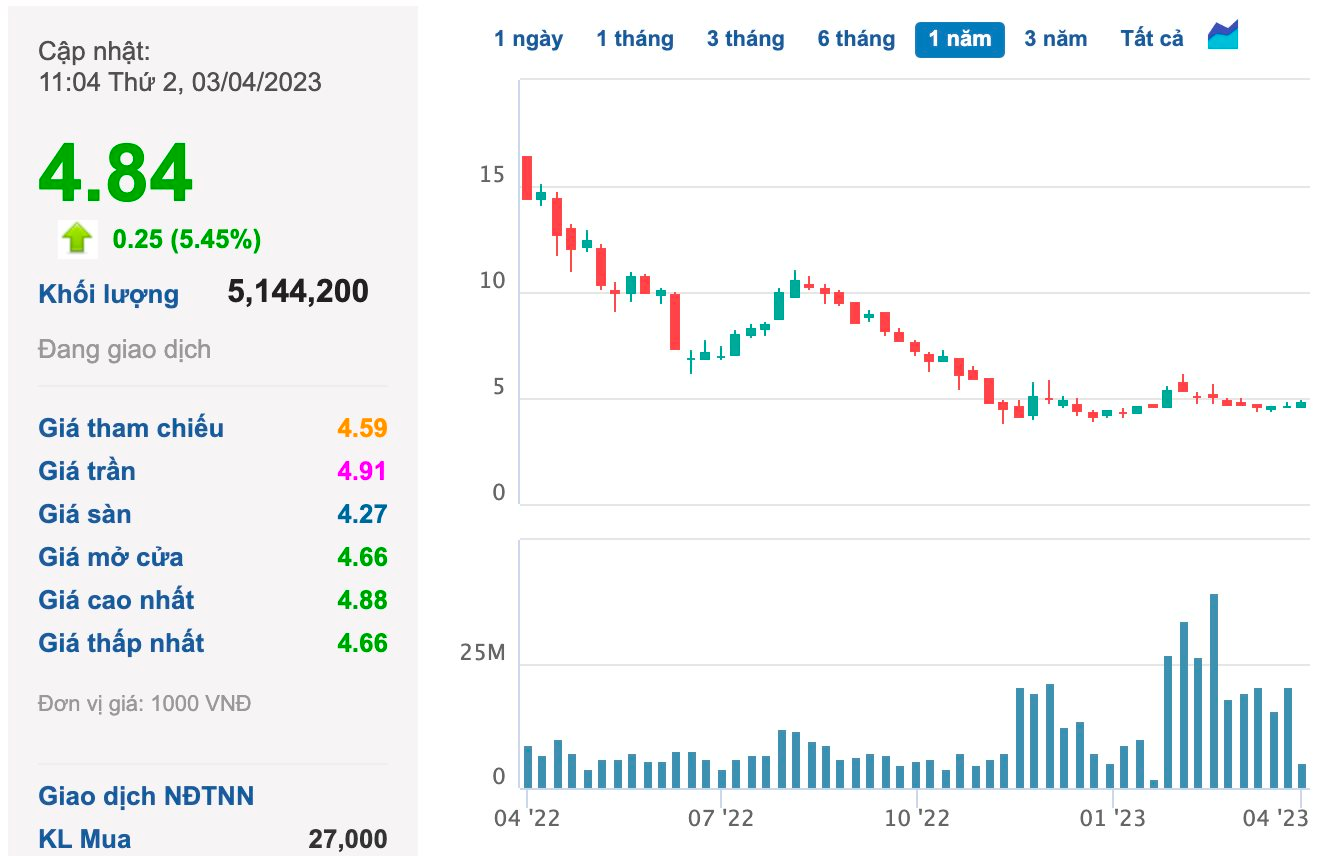The width and height of the screenshot is (1322, 856).
Task: Click the 25M volume axis label
Action: coord(482,654)
